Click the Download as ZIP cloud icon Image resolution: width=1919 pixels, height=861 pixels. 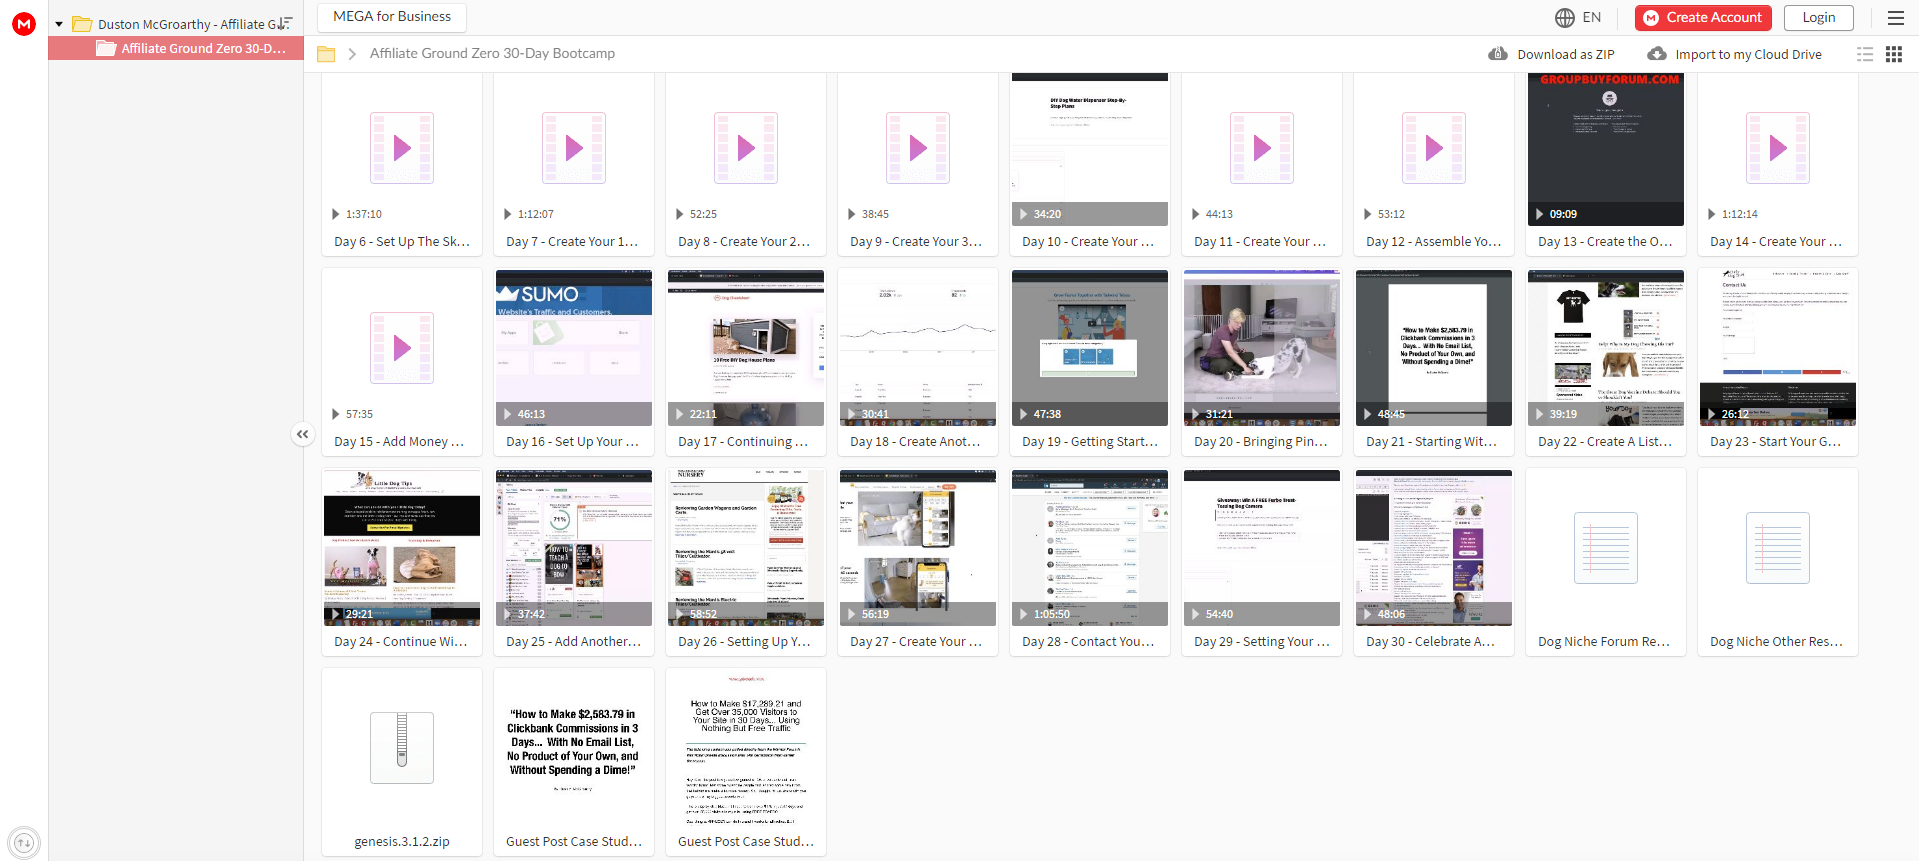coord(1498,54)
